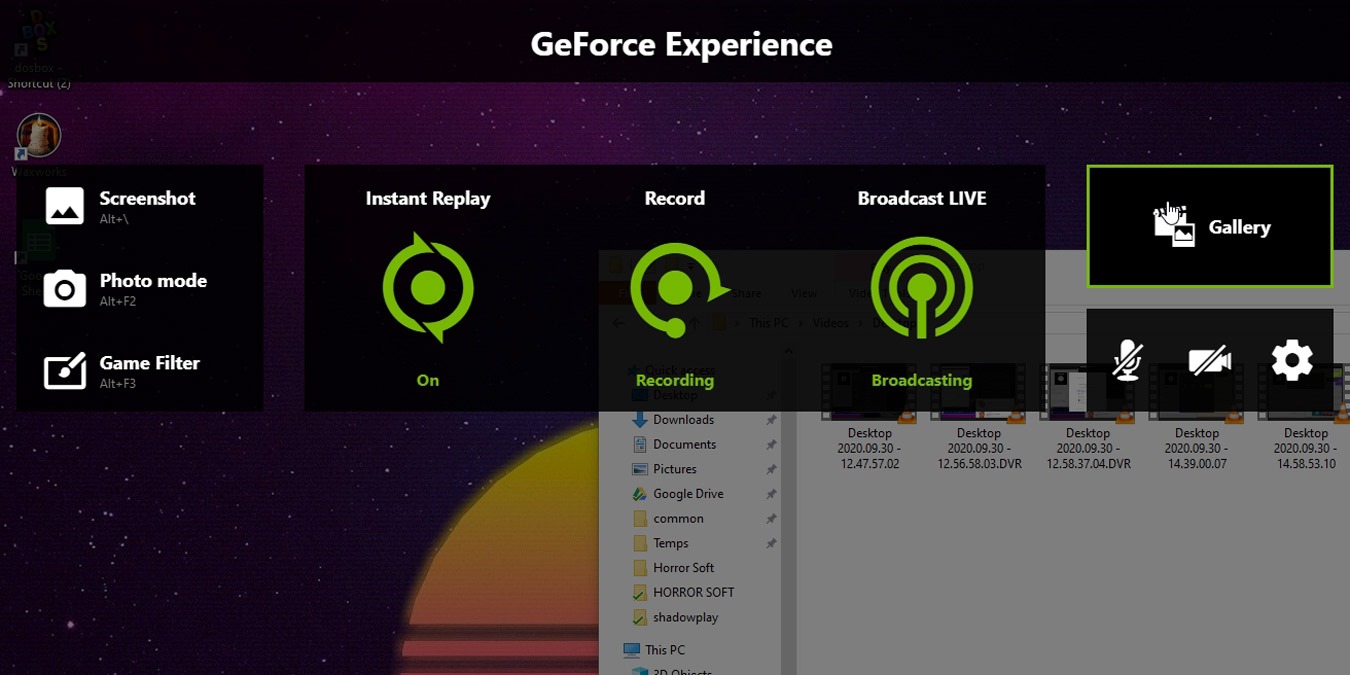Open the Gallery
Viewport: 1350px width, 675px height.
(1209, 226)
